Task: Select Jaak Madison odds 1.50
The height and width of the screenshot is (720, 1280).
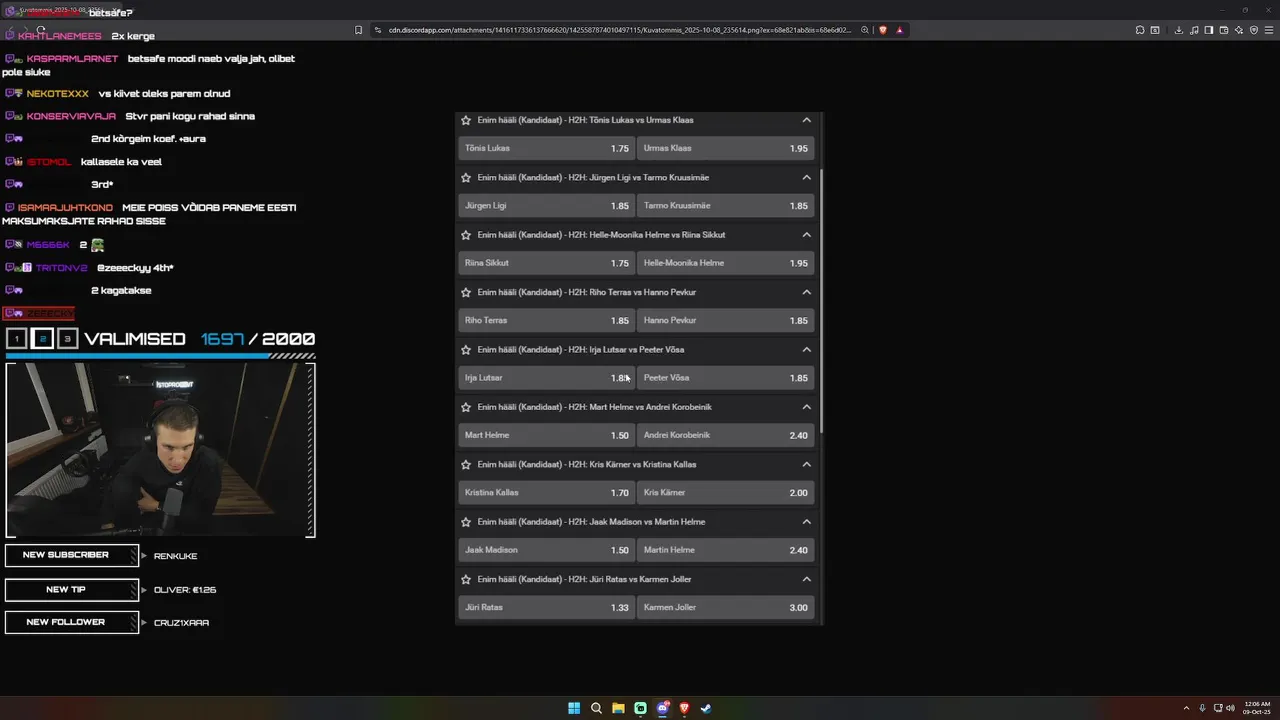Action: (546, 550)
